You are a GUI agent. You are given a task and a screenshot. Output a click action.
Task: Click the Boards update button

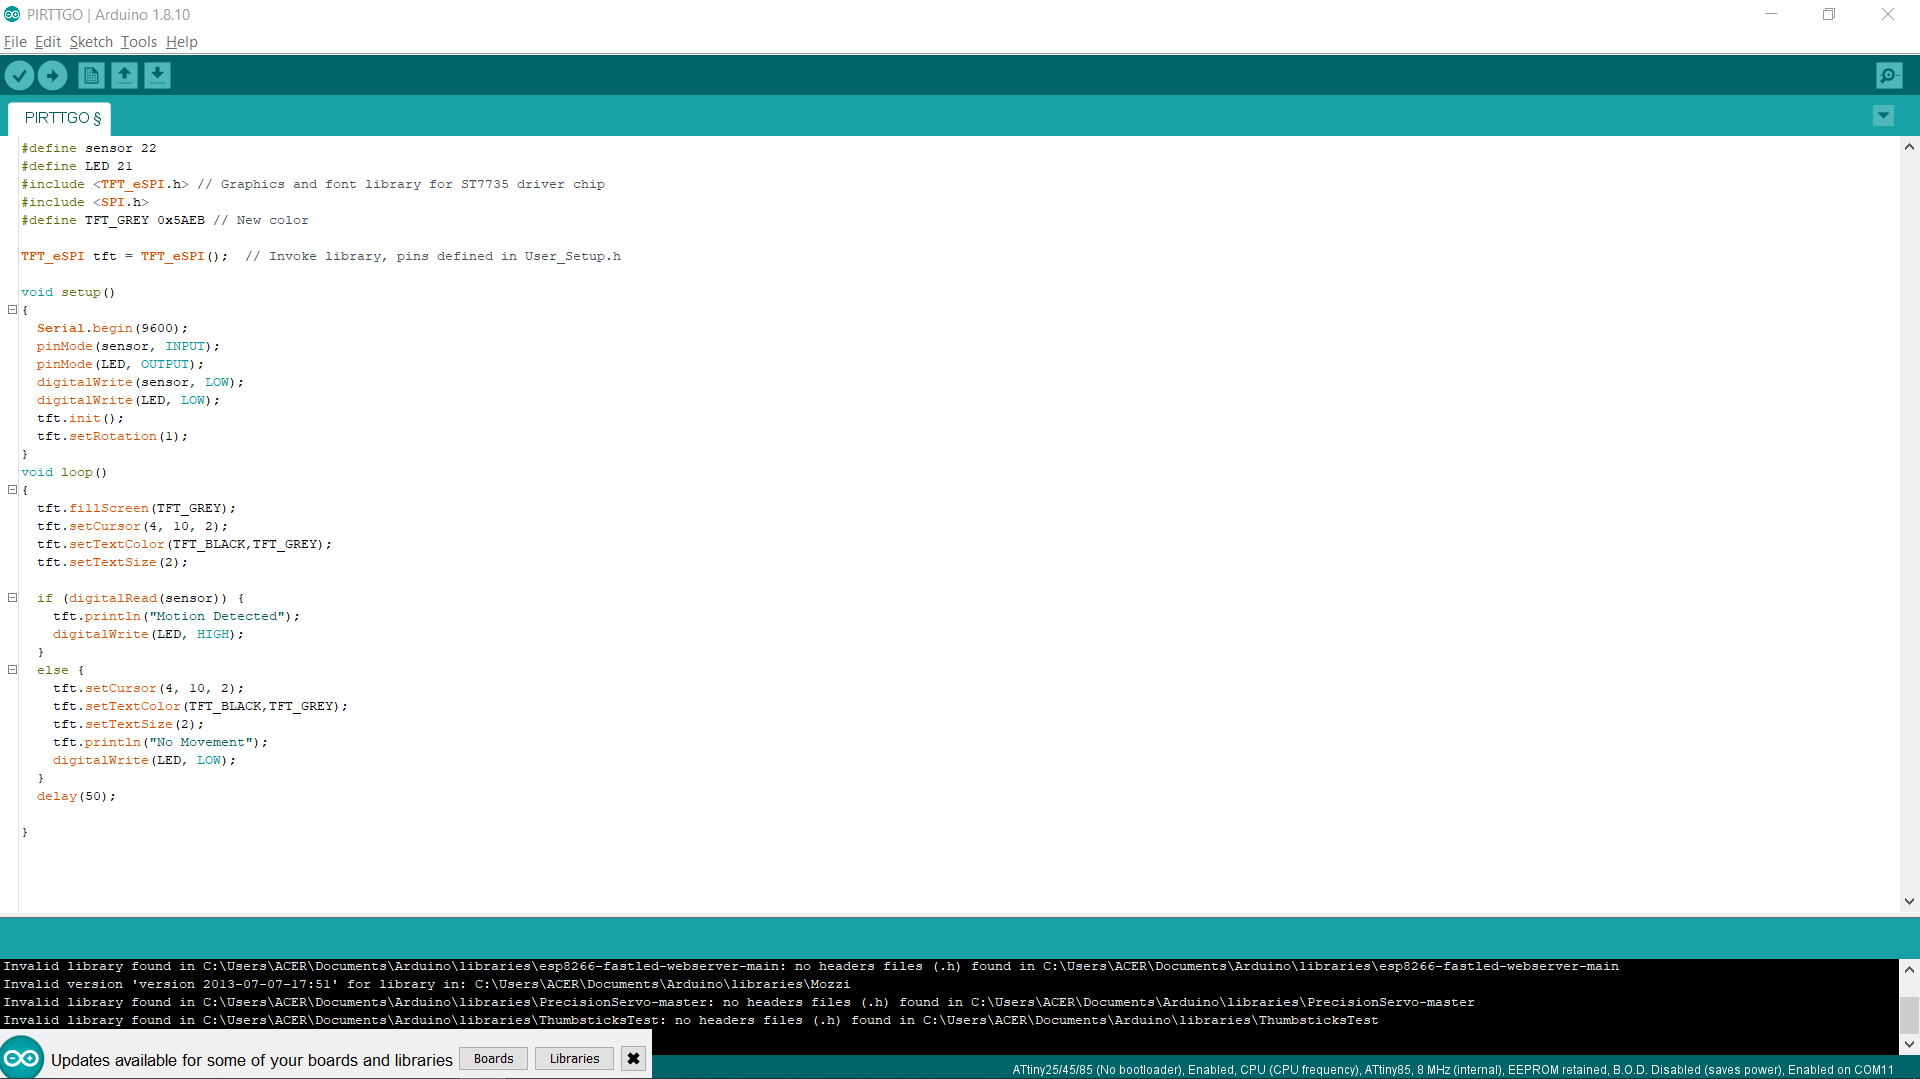tap(493, 1058)
